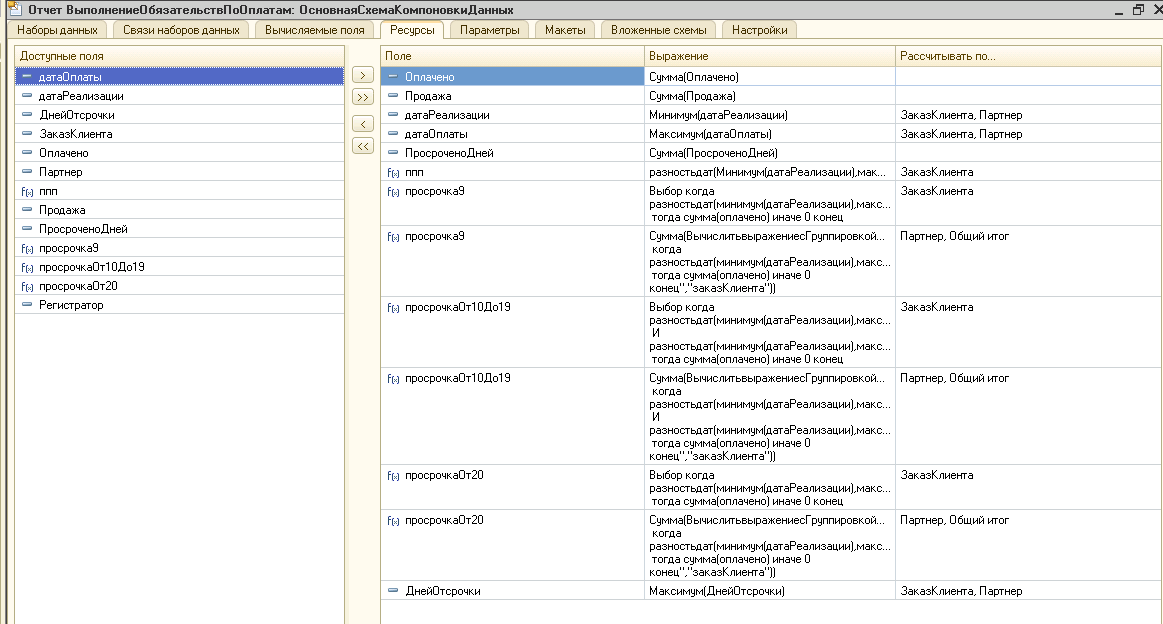Image resolution: width=1163 pixels, height=624 pixels.
Task: Click the add single field arrow button
Action: pyautogui.click(x=362, y=76)
